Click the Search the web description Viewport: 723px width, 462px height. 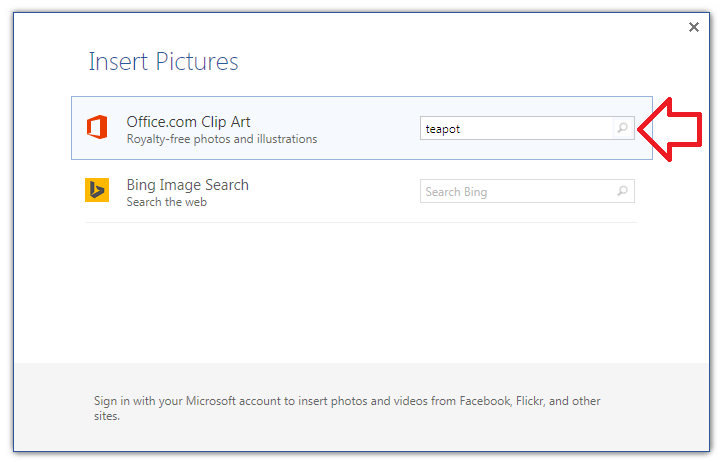[165, 202]
